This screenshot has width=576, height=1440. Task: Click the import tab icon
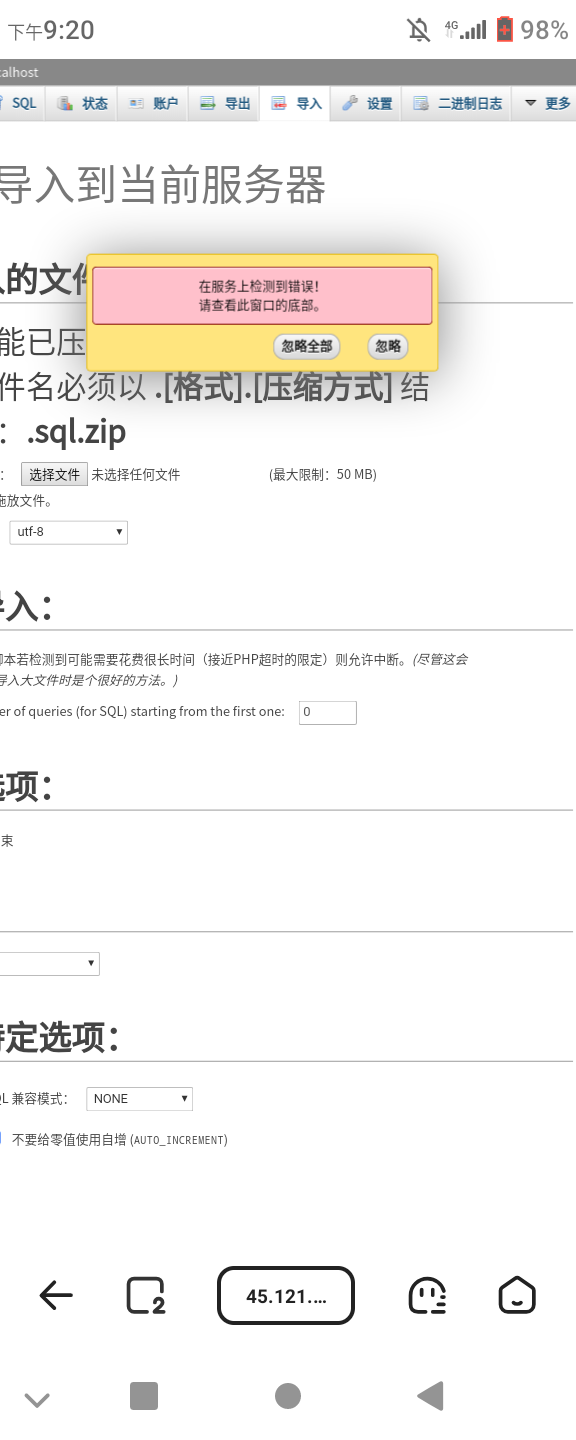(279, 103)
